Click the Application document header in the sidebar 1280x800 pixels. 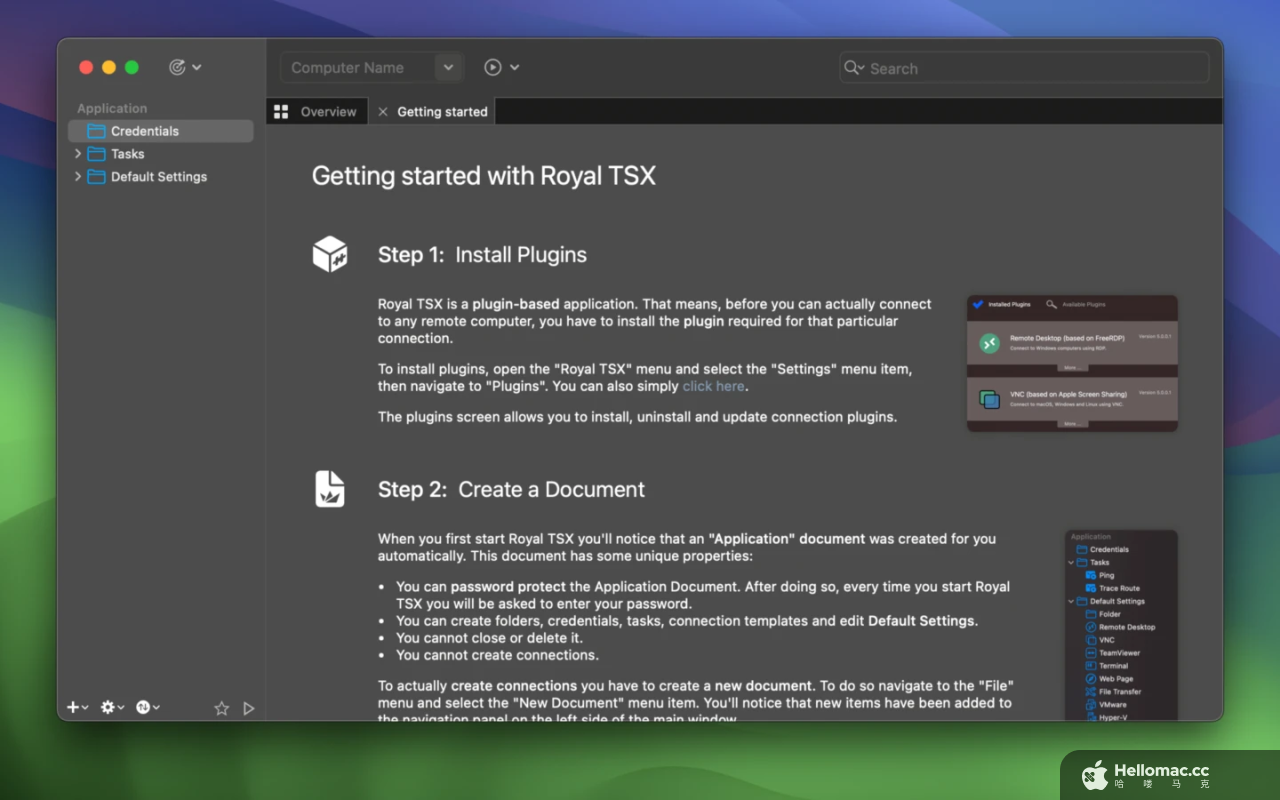112,108
